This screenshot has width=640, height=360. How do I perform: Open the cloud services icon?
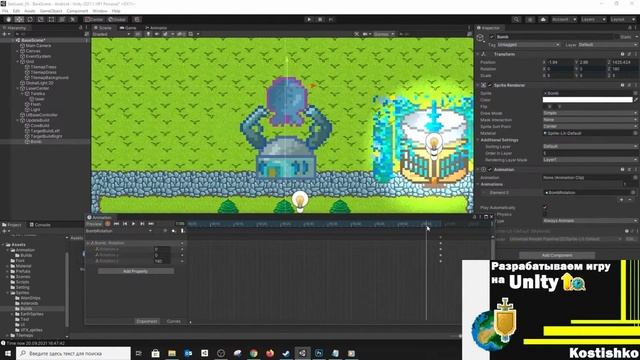(x=543, y=19)
